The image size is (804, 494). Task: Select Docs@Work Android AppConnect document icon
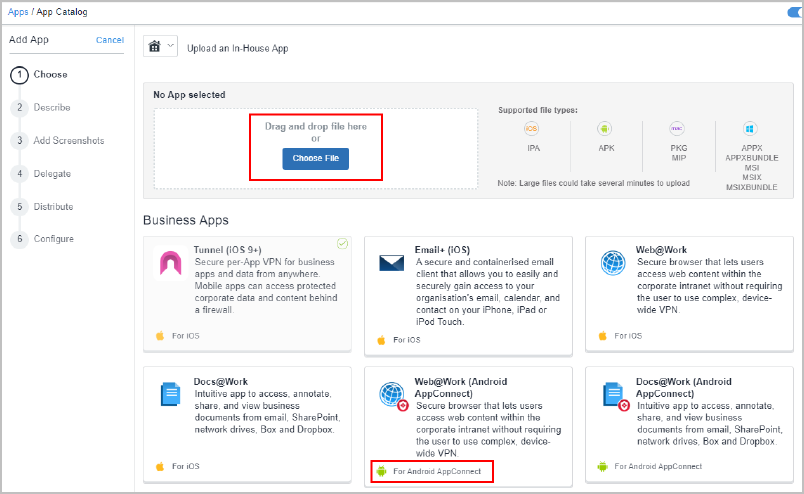[612, 394]
